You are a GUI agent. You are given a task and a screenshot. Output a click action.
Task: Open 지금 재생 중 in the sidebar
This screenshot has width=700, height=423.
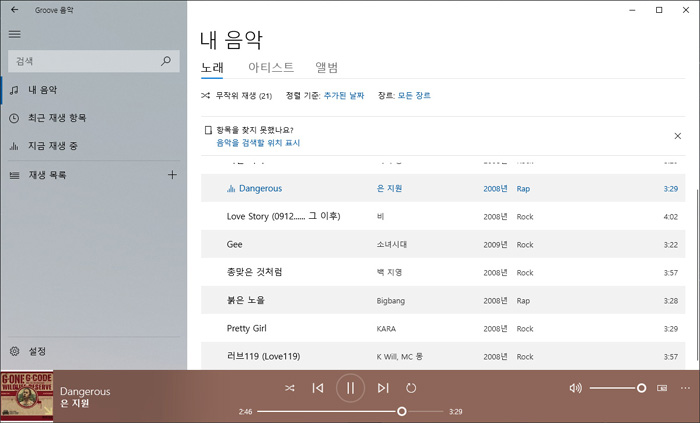click(94, 146)
